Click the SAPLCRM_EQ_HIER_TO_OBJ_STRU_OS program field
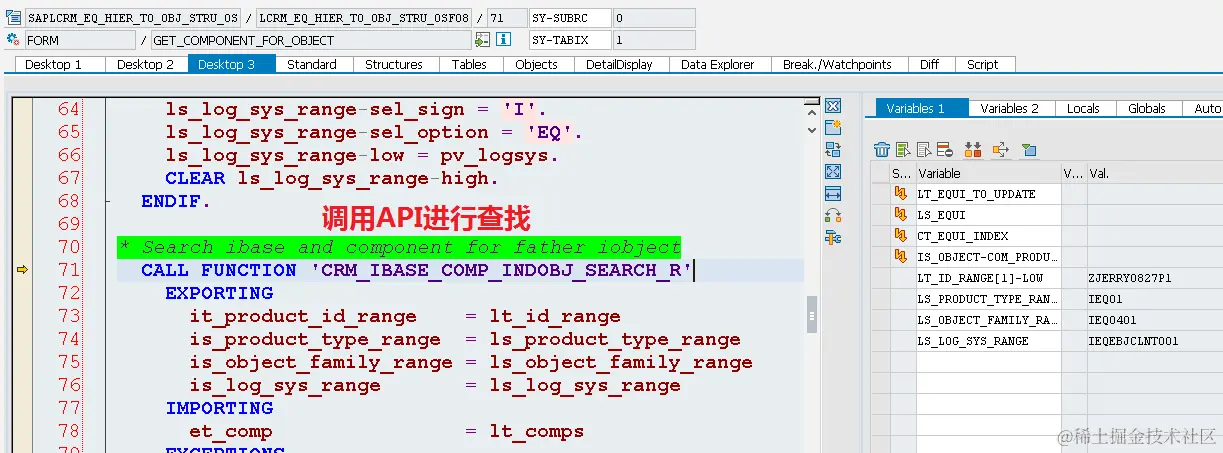 click(132, 18)
